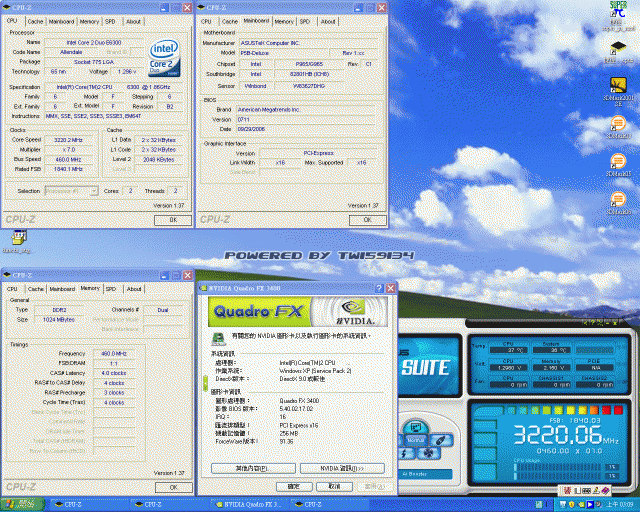Open Mainboard tab in the CPU-Z memory timings window

click(62, 289)
